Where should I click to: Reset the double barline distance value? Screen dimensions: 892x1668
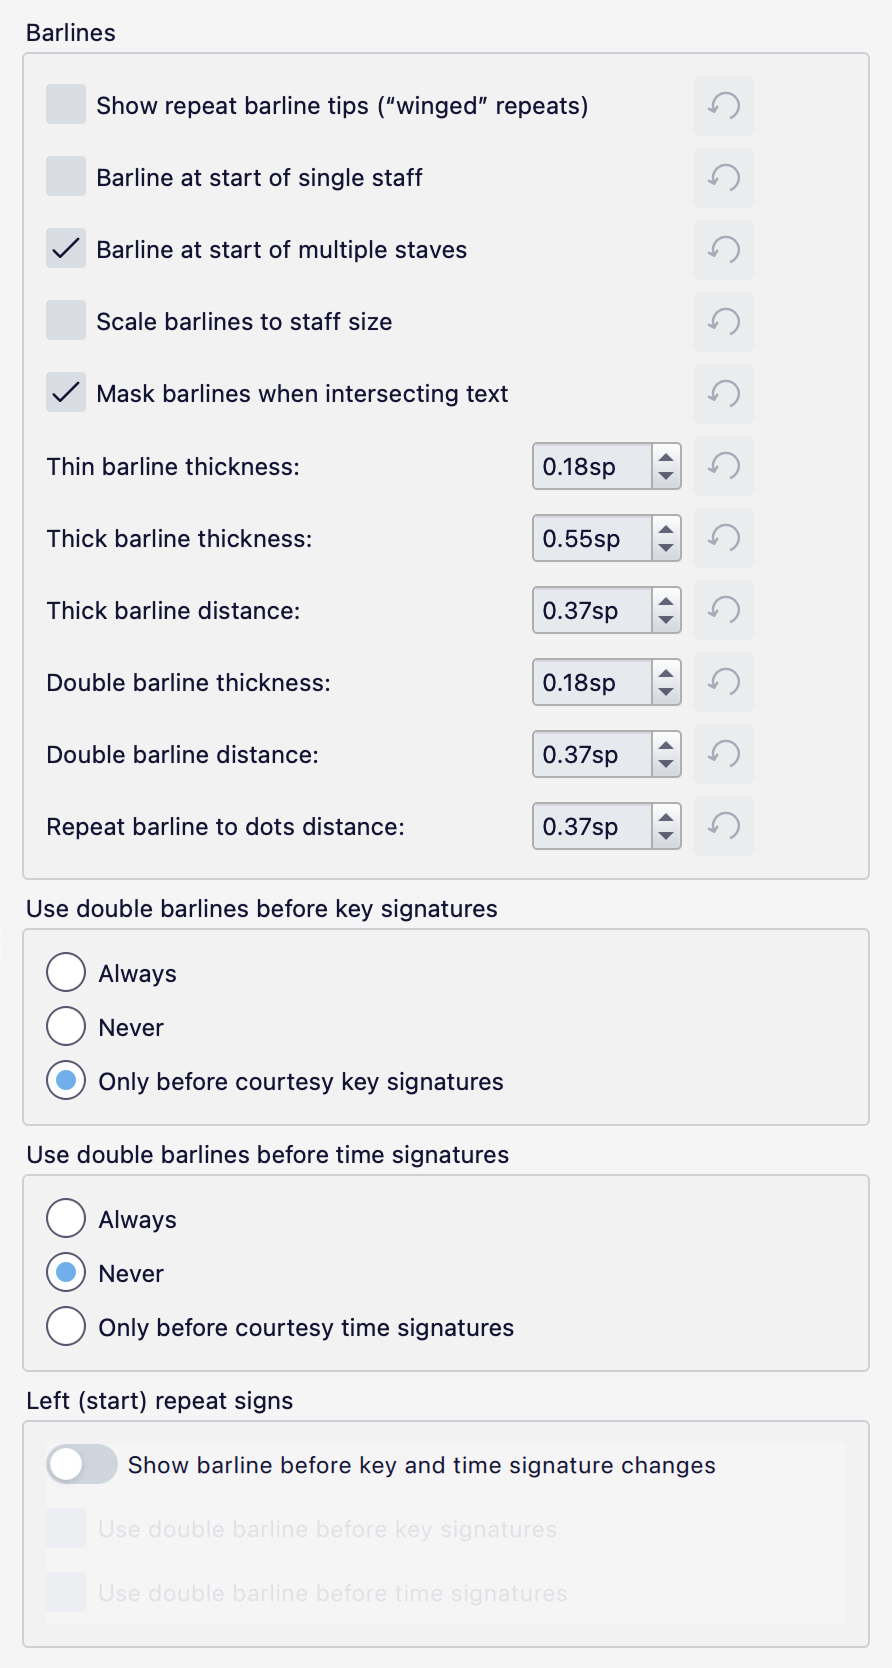(x=723, y=754)
